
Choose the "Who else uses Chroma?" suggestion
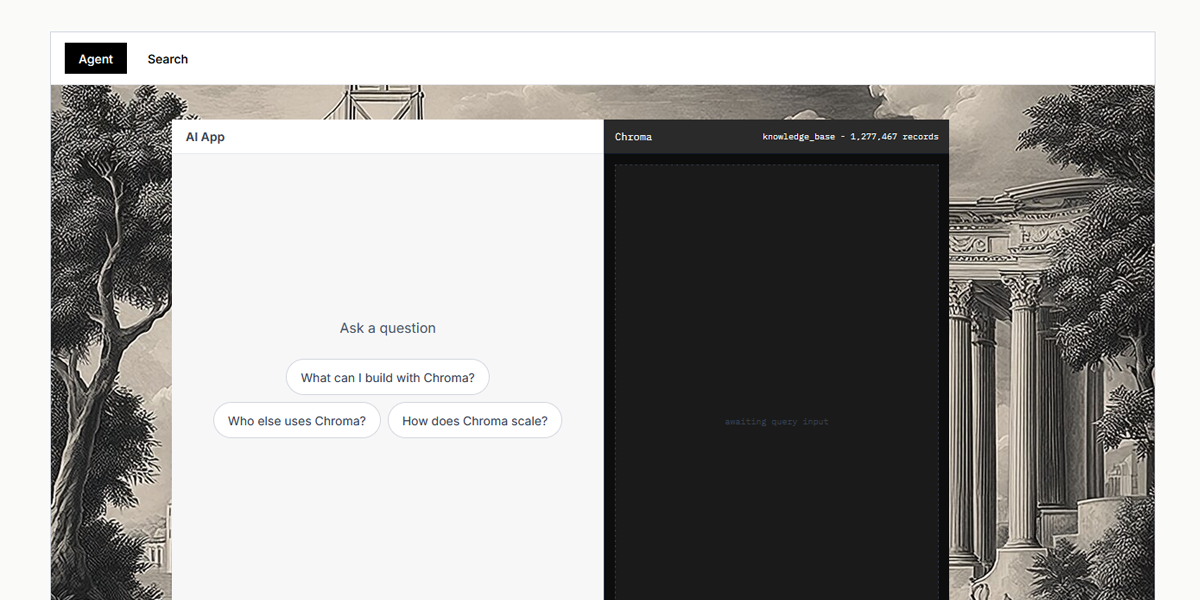(297, 421)
